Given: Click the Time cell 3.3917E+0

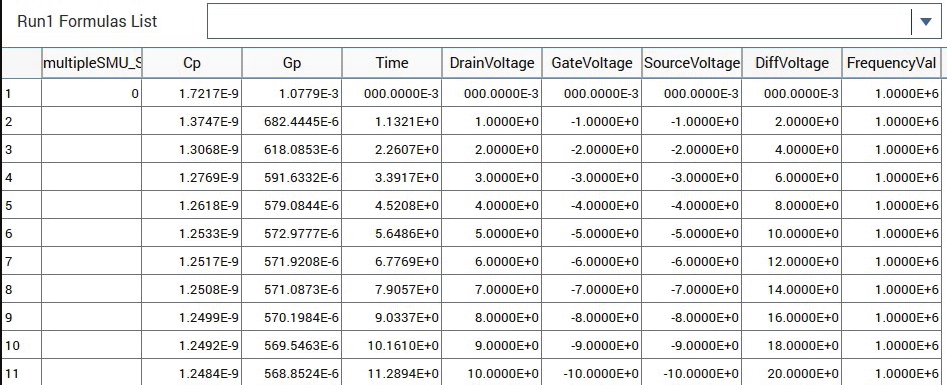Looking at the screenshot, I should [392, 177].
